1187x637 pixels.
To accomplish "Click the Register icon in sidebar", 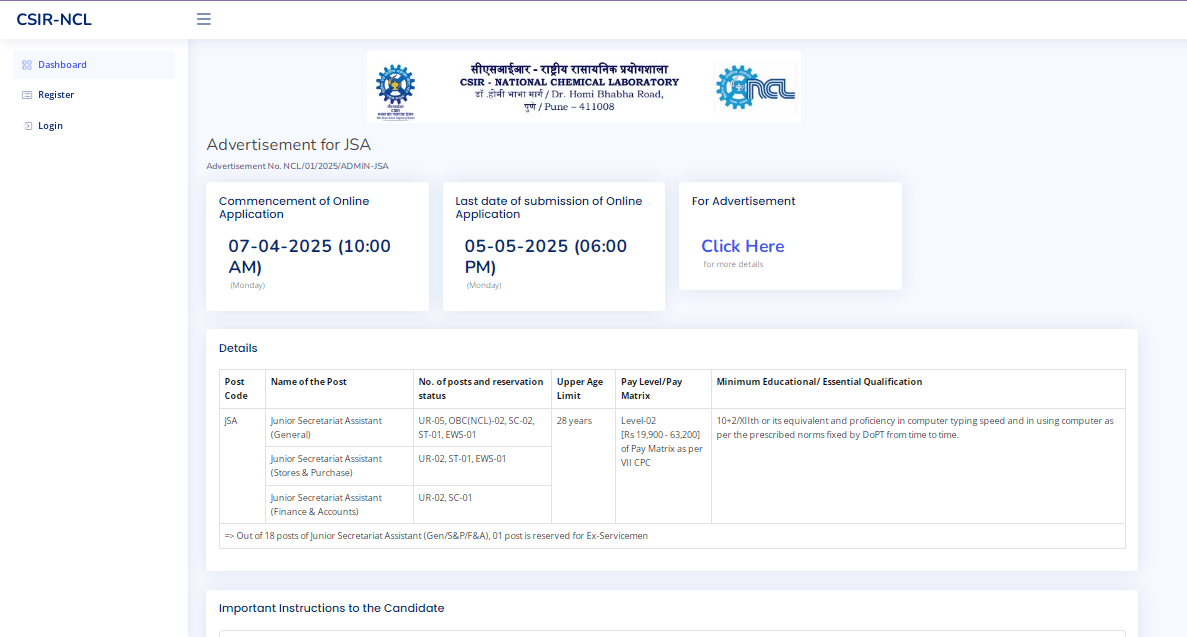I will point(27,95).
